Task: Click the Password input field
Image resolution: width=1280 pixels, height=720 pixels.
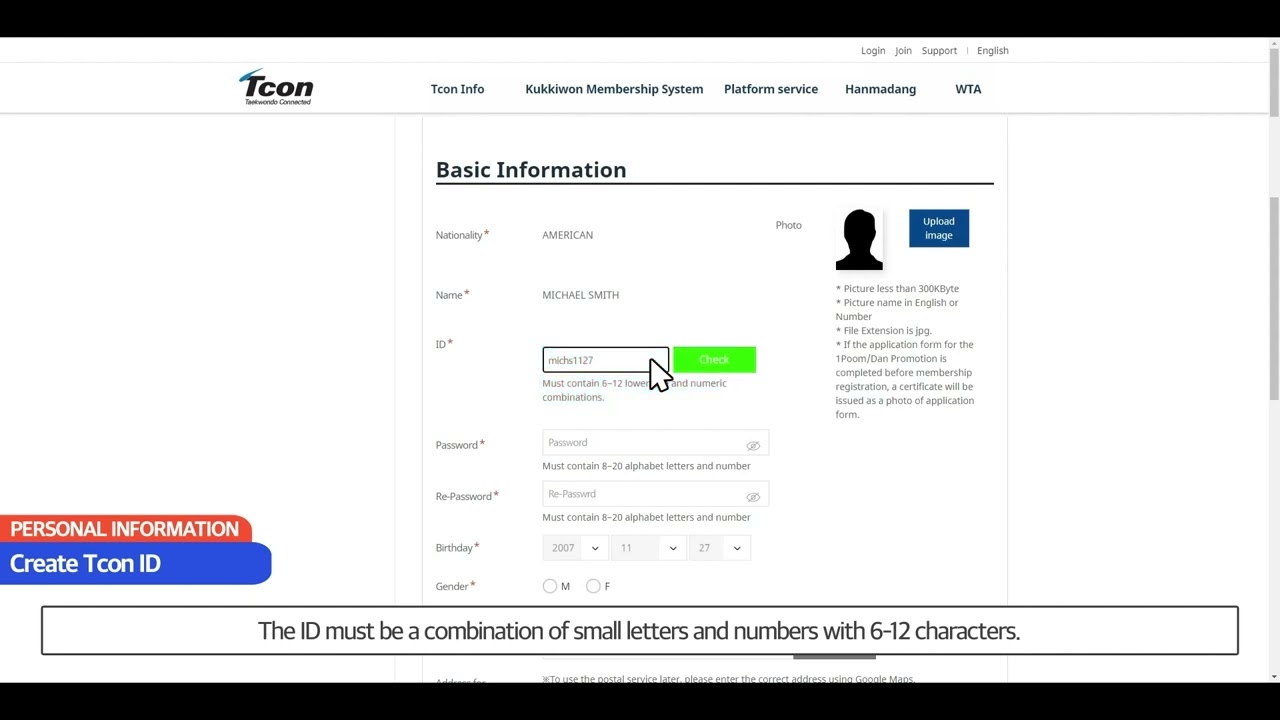Action: coord(655,443)
